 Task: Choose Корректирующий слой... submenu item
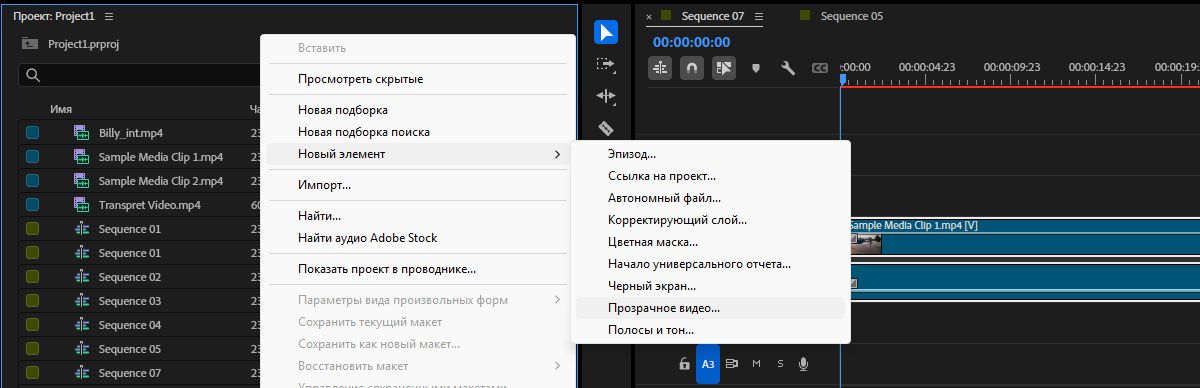point(677,220)
